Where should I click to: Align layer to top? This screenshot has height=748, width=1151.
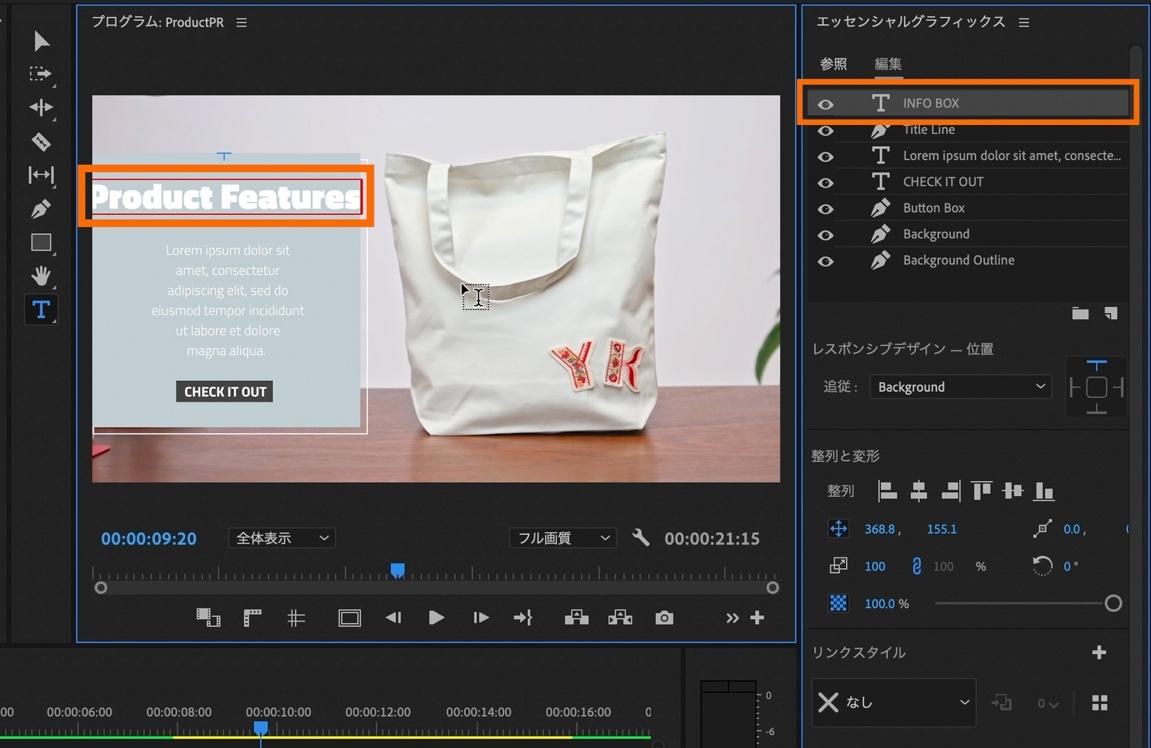[x=981, y=490]
